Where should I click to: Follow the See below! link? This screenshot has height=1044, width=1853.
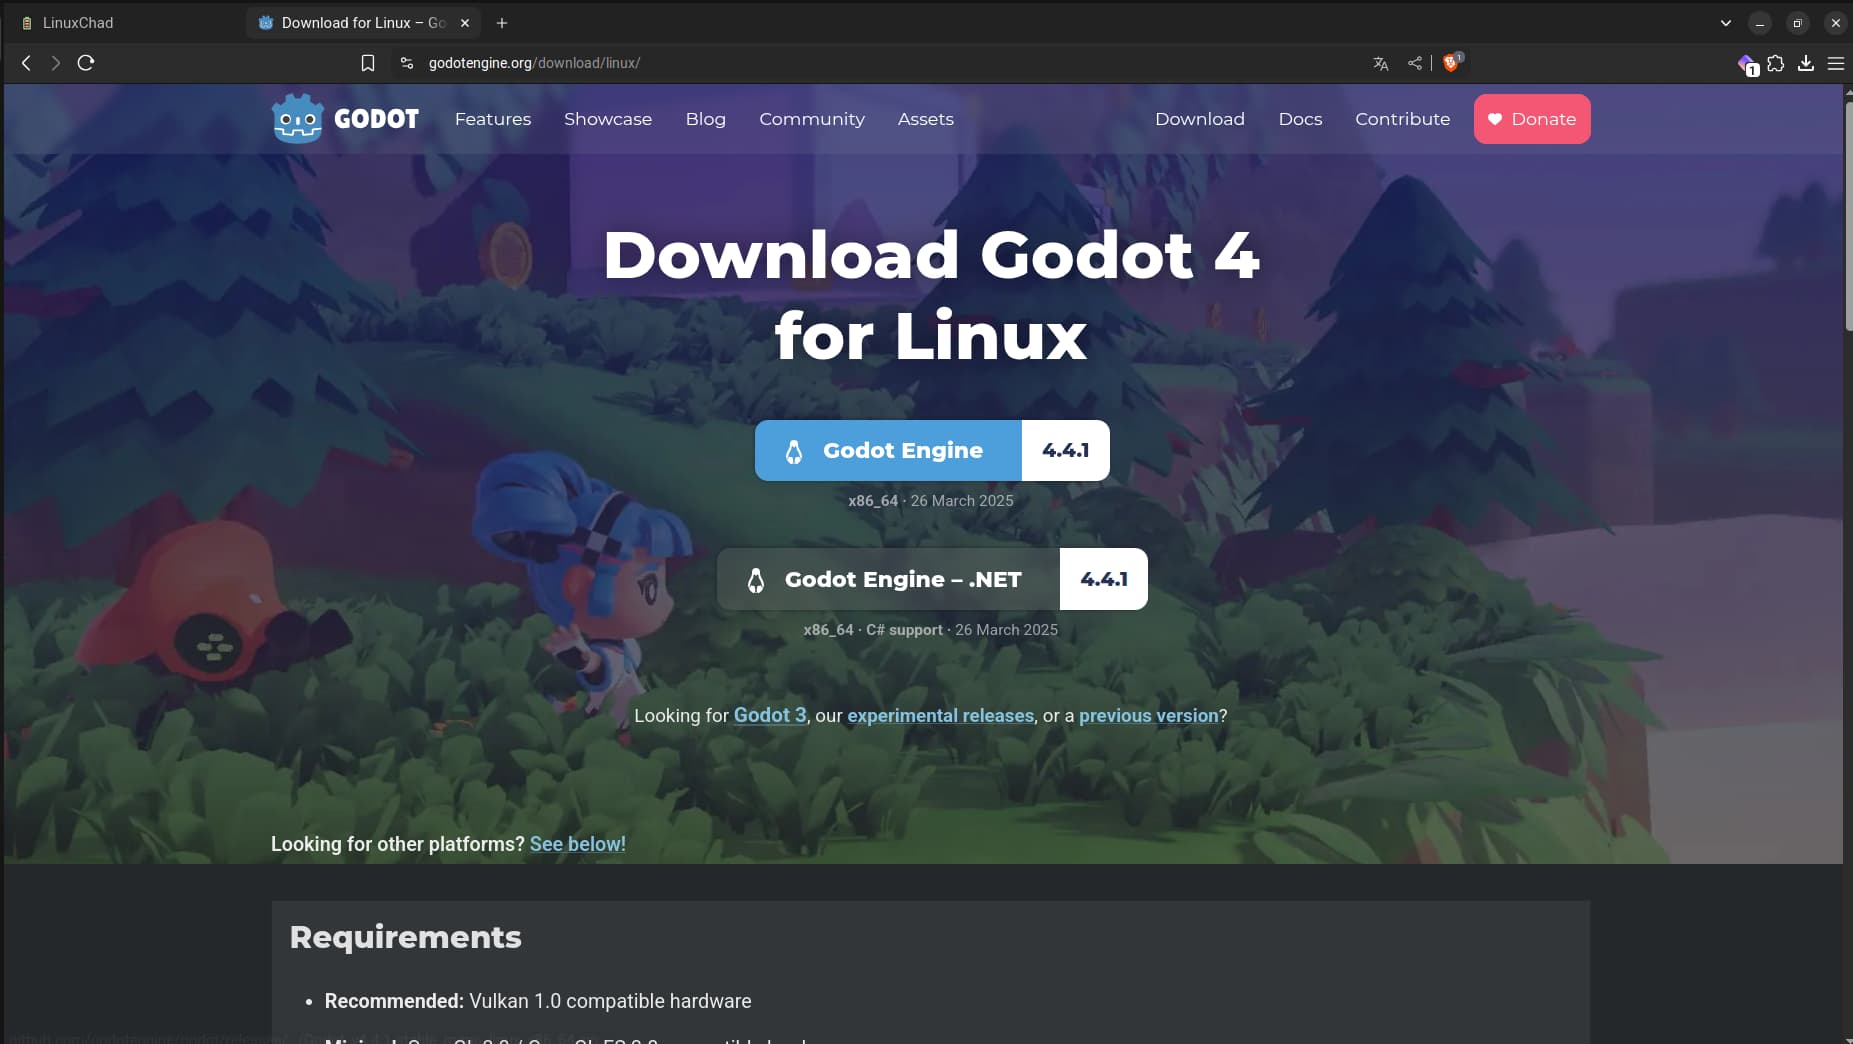(x=578, y=844)
